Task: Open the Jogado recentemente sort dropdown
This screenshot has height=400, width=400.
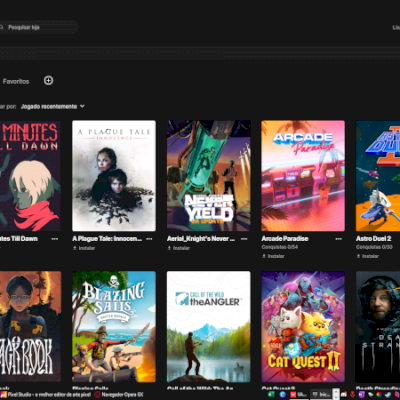Action: 53,106
